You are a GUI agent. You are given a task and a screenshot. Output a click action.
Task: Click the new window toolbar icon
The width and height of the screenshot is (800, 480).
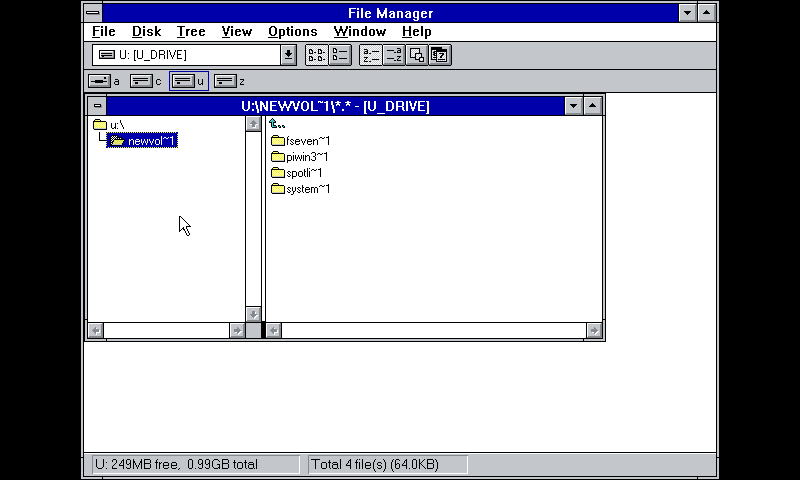[417, 55]
